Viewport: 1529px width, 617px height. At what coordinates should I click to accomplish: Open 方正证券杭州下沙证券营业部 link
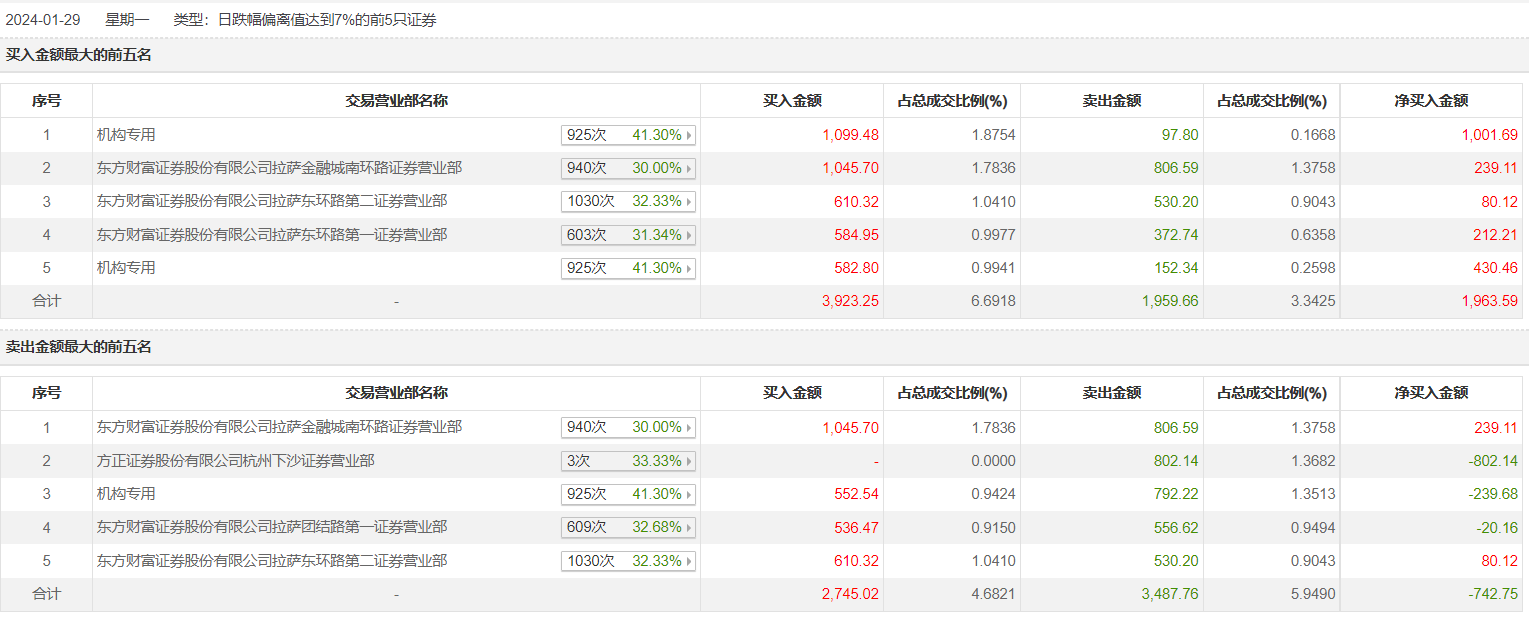coord(236,461)
